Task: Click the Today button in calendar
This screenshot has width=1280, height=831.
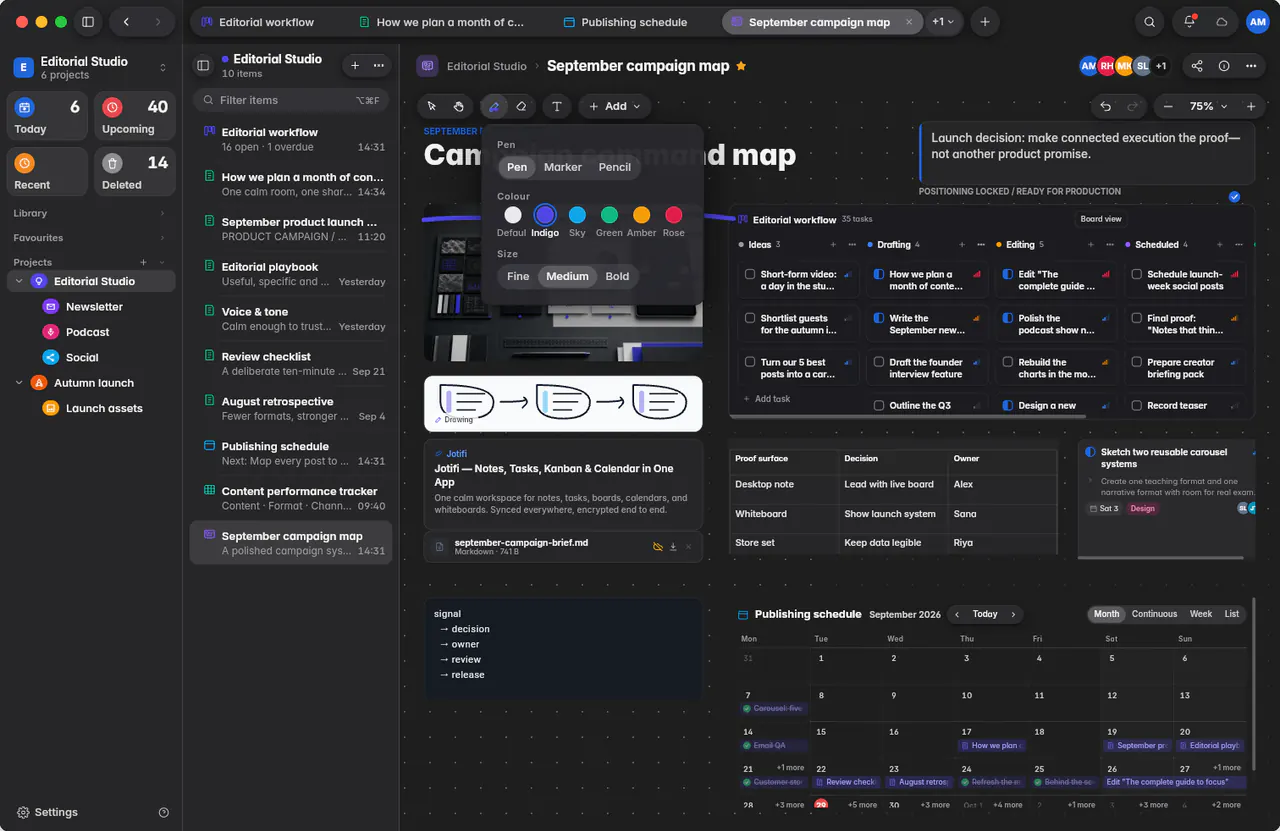Action: (985, 614)
